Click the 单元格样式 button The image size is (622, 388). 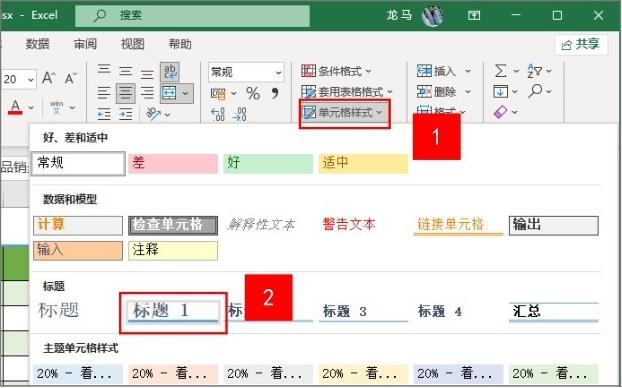[344, 113]
